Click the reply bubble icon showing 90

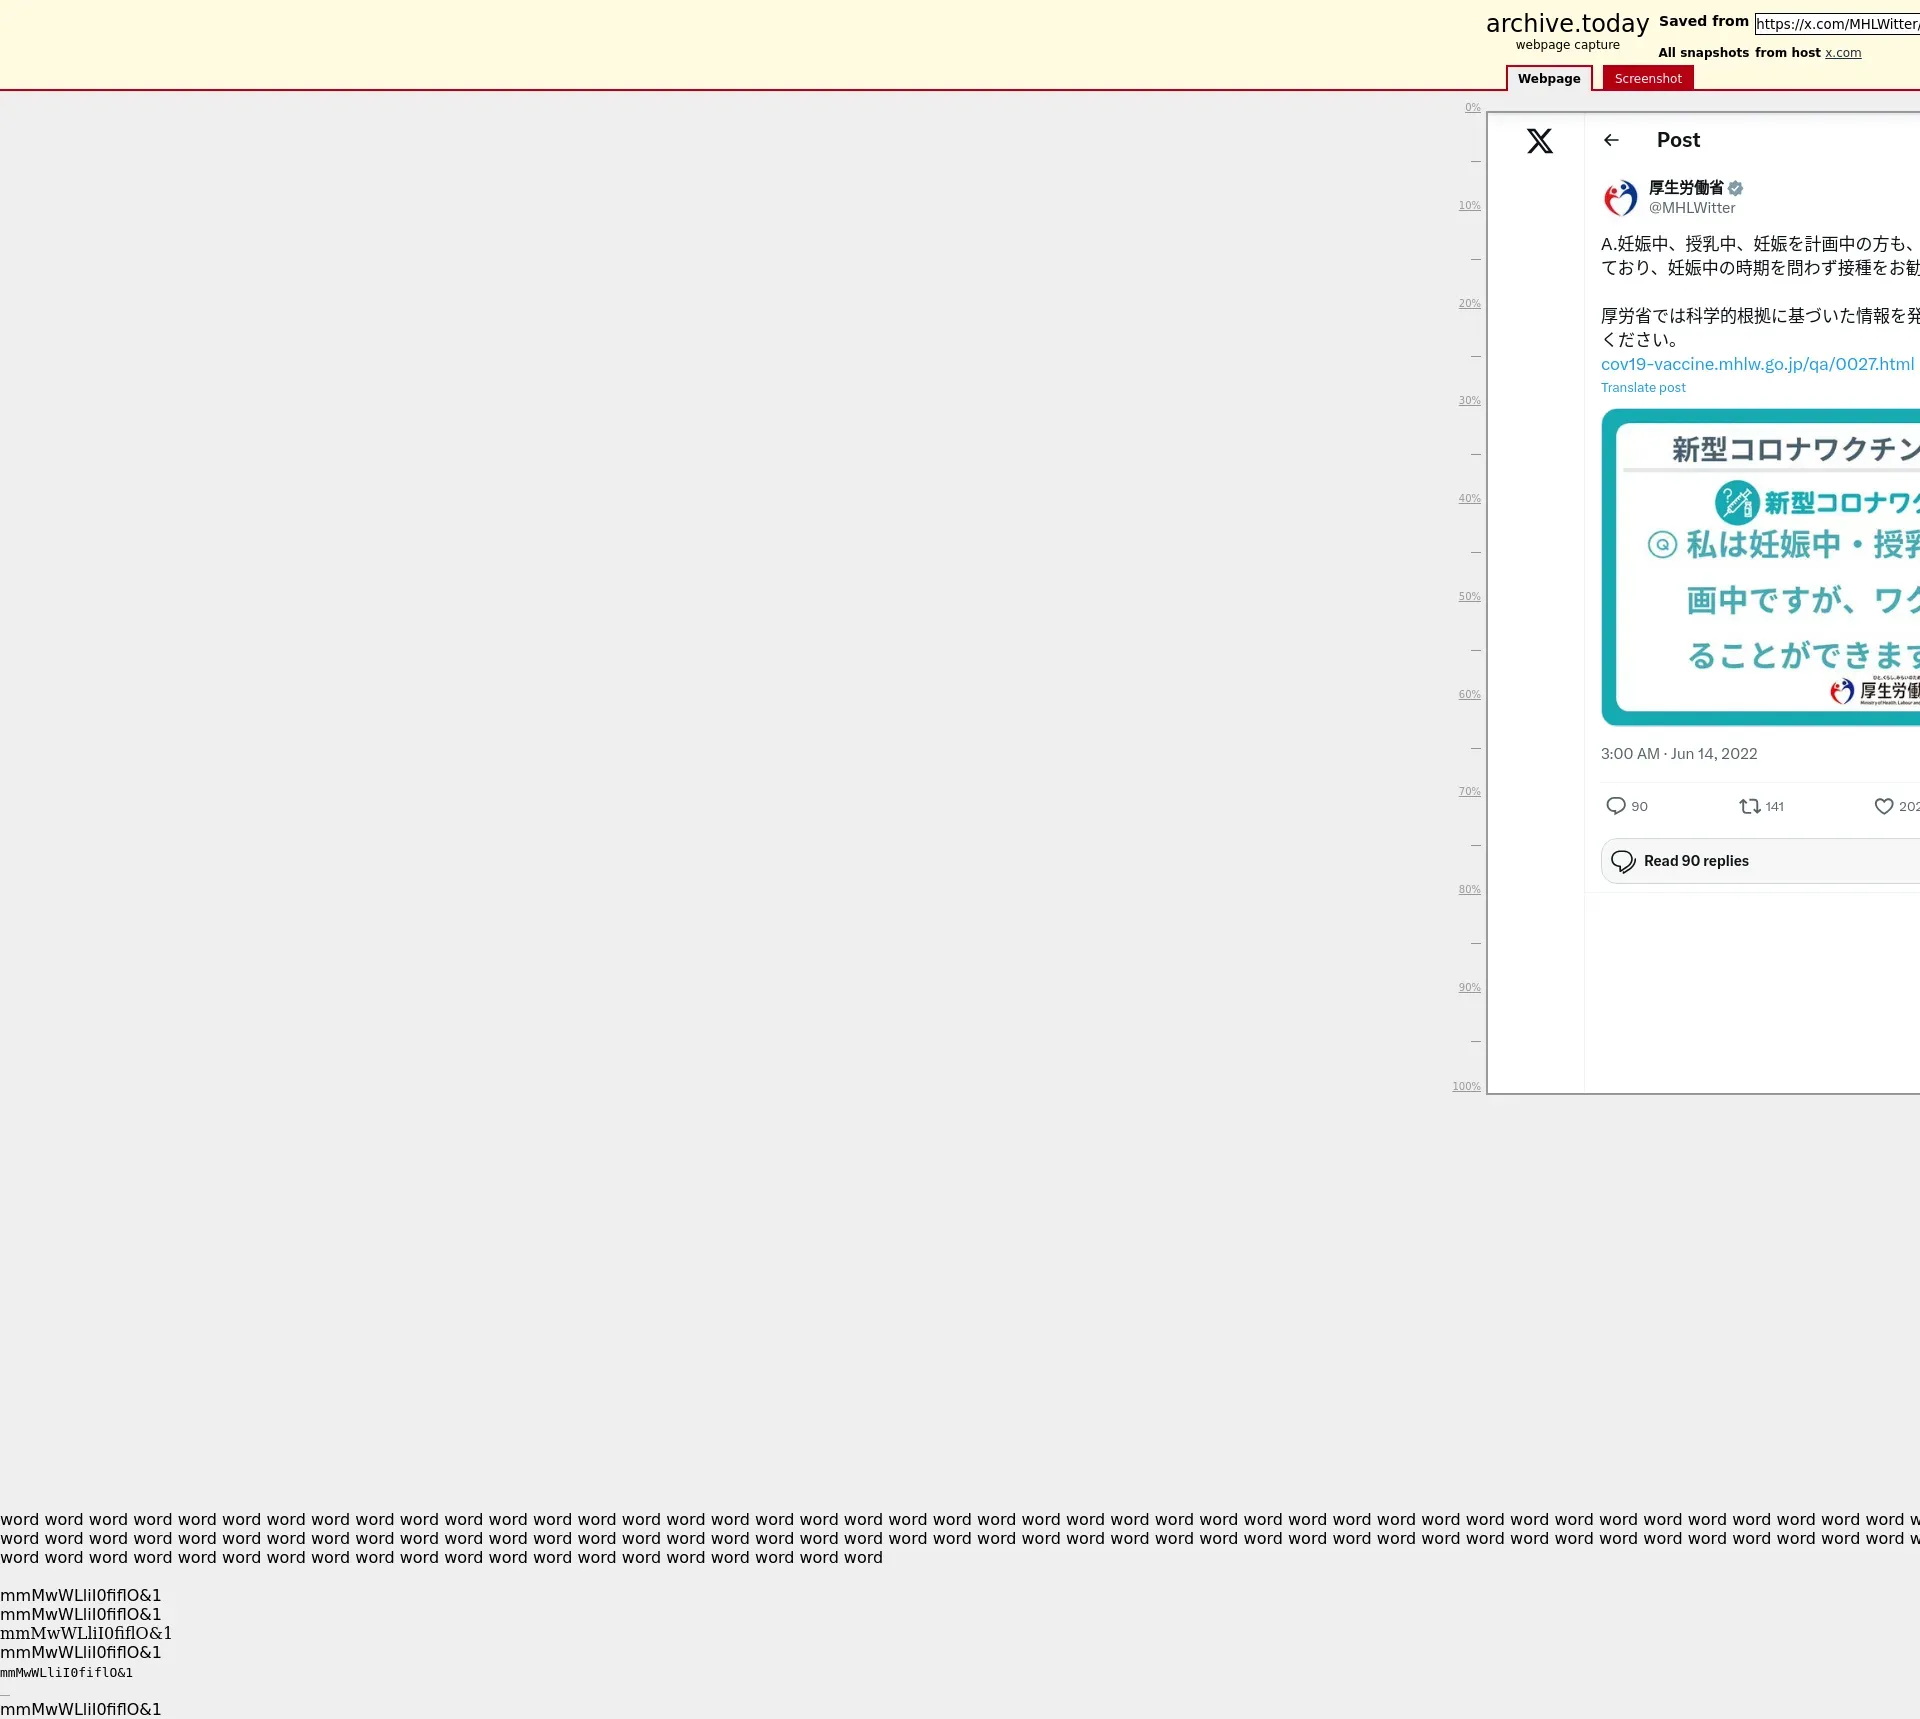pyautogui.click(x=1616, y=806)
